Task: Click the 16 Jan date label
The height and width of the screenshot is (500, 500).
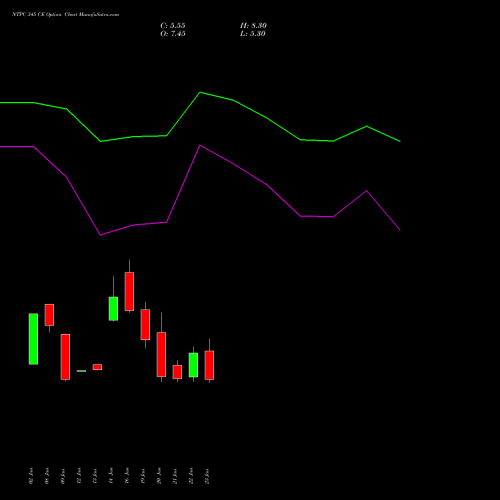Action: click(127, 476)
